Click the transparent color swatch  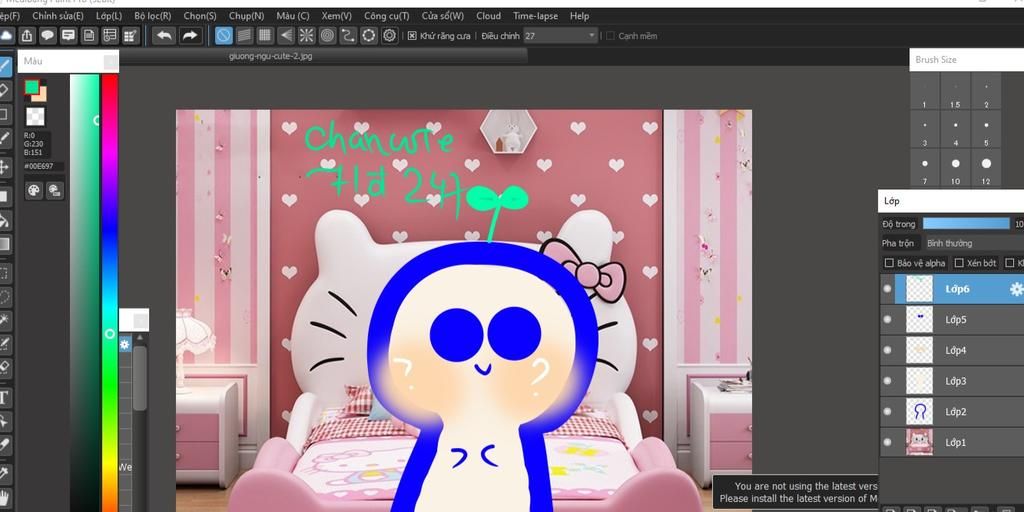pos(35,116)
